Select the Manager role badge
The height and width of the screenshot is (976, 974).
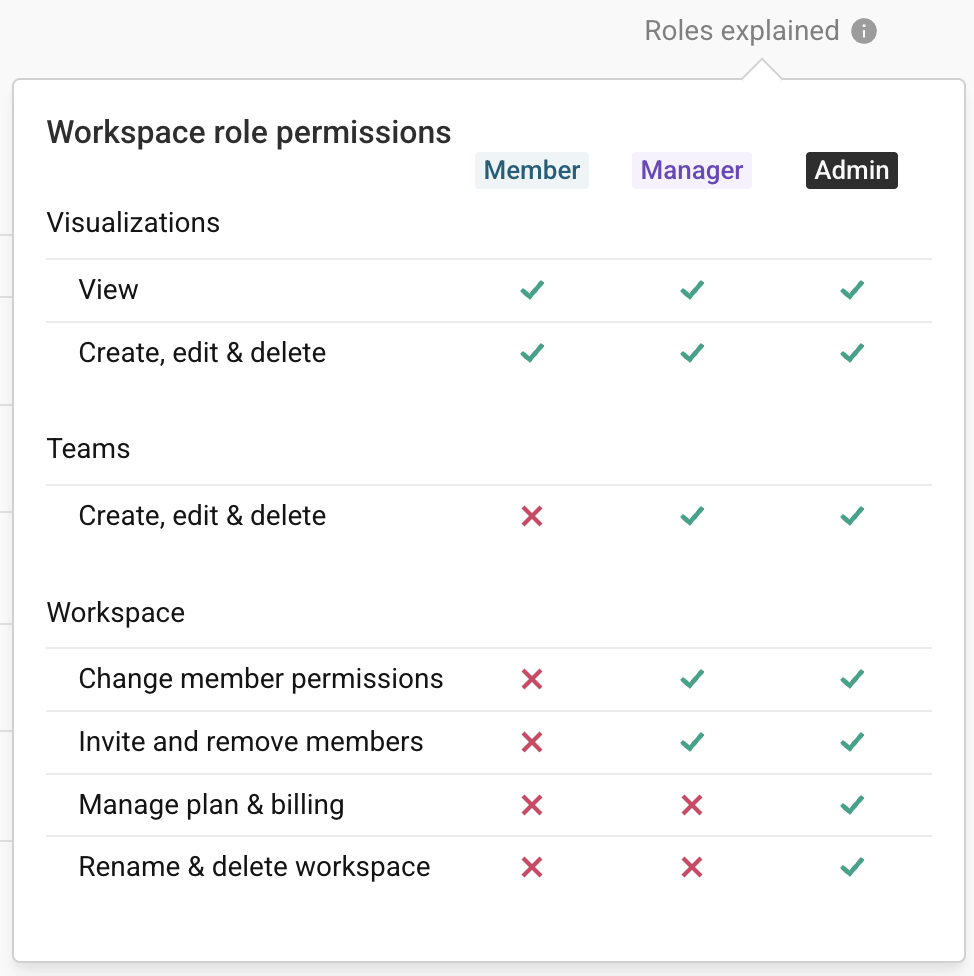[x=691, y=170]
